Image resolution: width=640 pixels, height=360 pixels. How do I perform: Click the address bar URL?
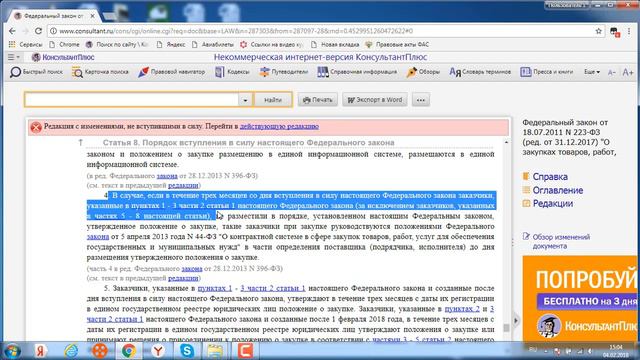point(236,31)
